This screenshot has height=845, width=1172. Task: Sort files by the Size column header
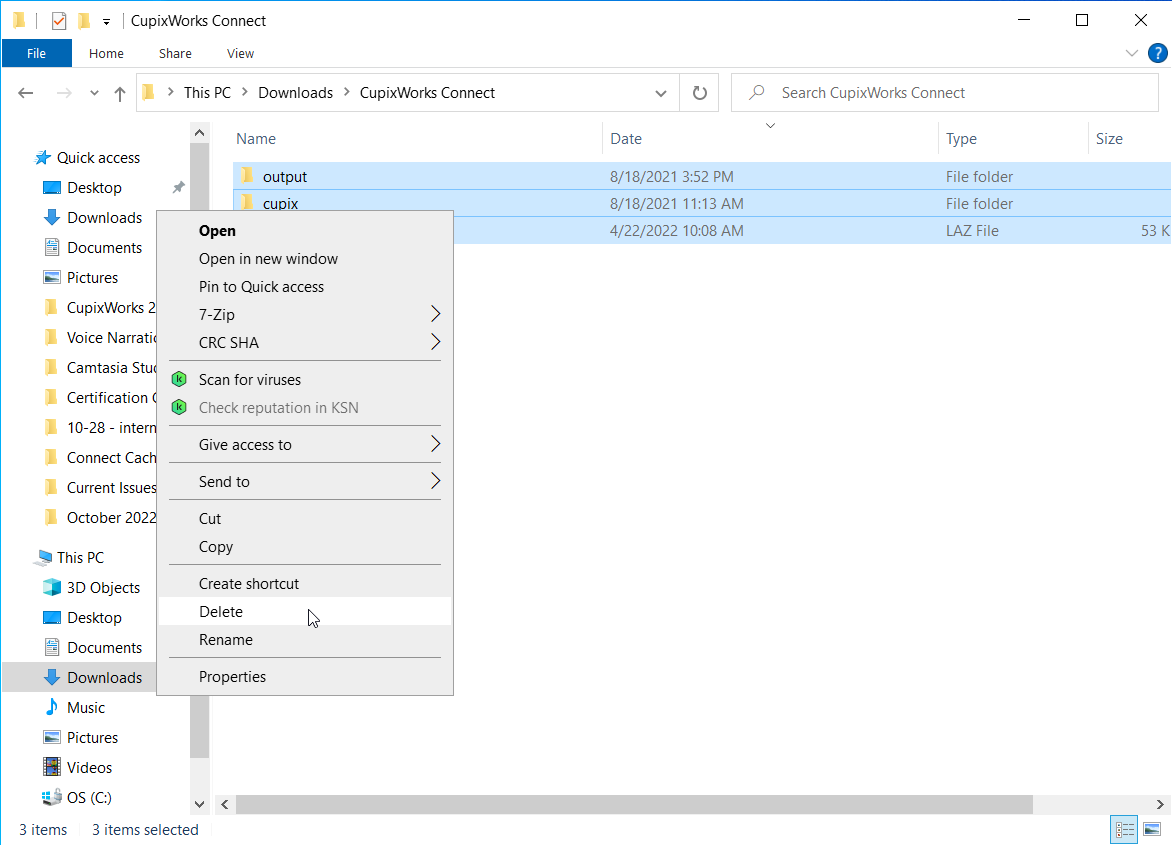click(1129, 138)
